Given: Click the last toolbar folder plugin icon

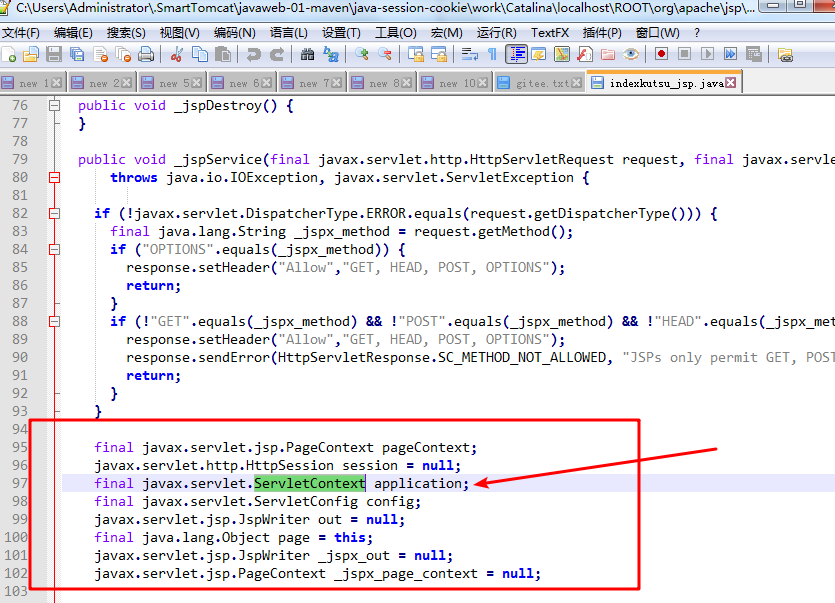Looking at the screenshot, I should click(x=785, y=54).
